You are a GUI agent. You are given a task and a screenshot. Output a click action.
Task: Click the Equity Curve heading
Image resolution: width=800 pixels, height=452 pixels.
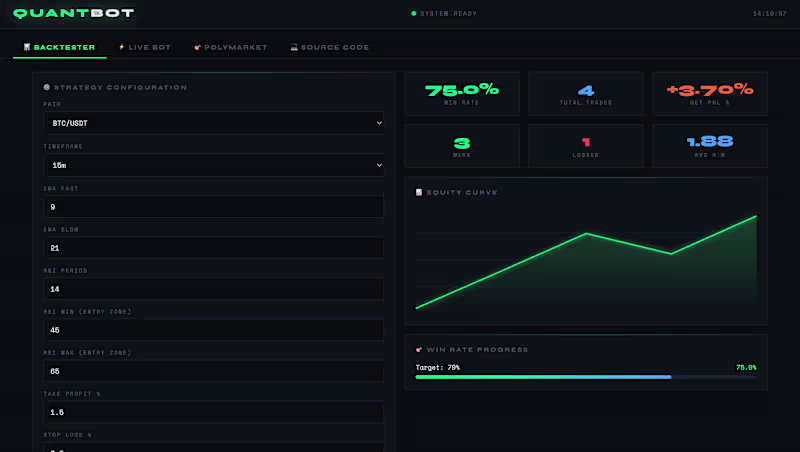coord(462,192)
